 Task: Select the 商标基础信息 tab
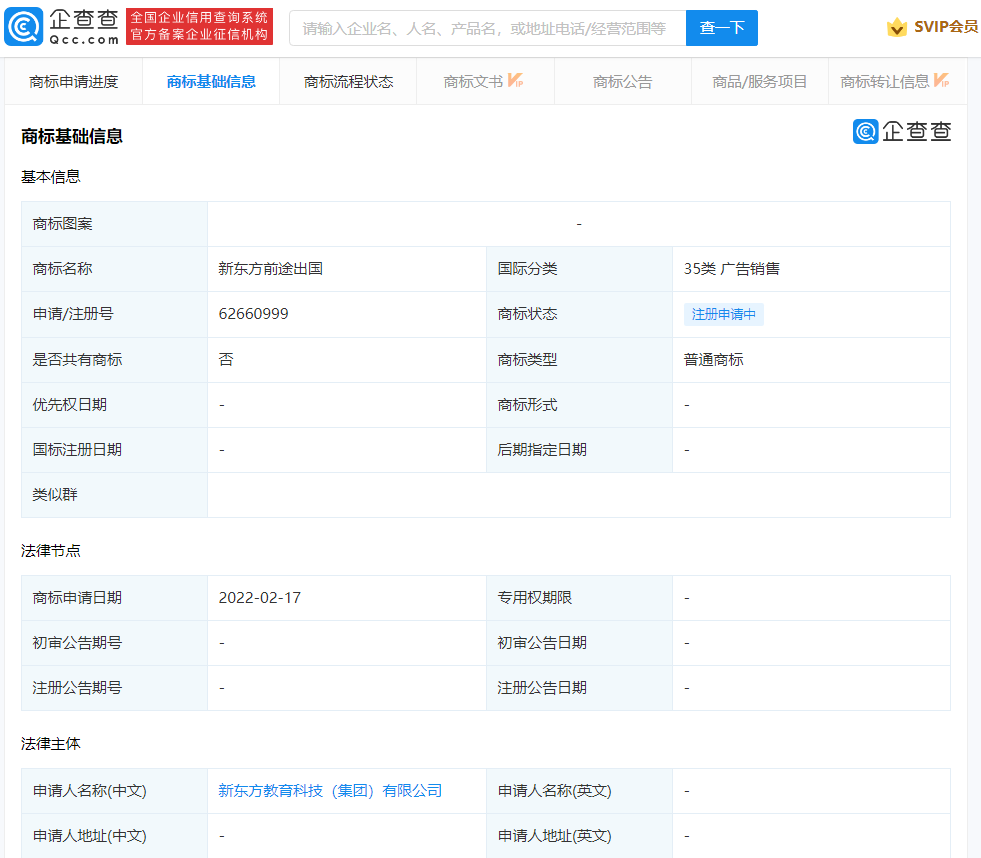click(x=211, y=81)
